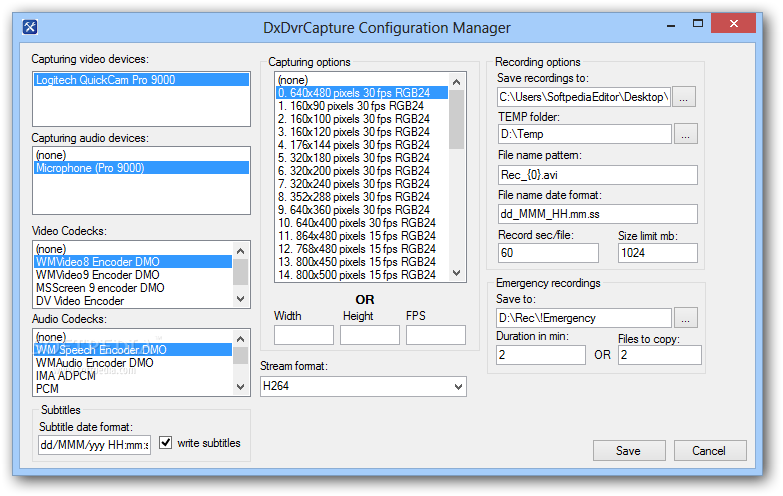Click the Files to copy field
Viewport: 783px width, 496px height.
click(x=660, y=355)
